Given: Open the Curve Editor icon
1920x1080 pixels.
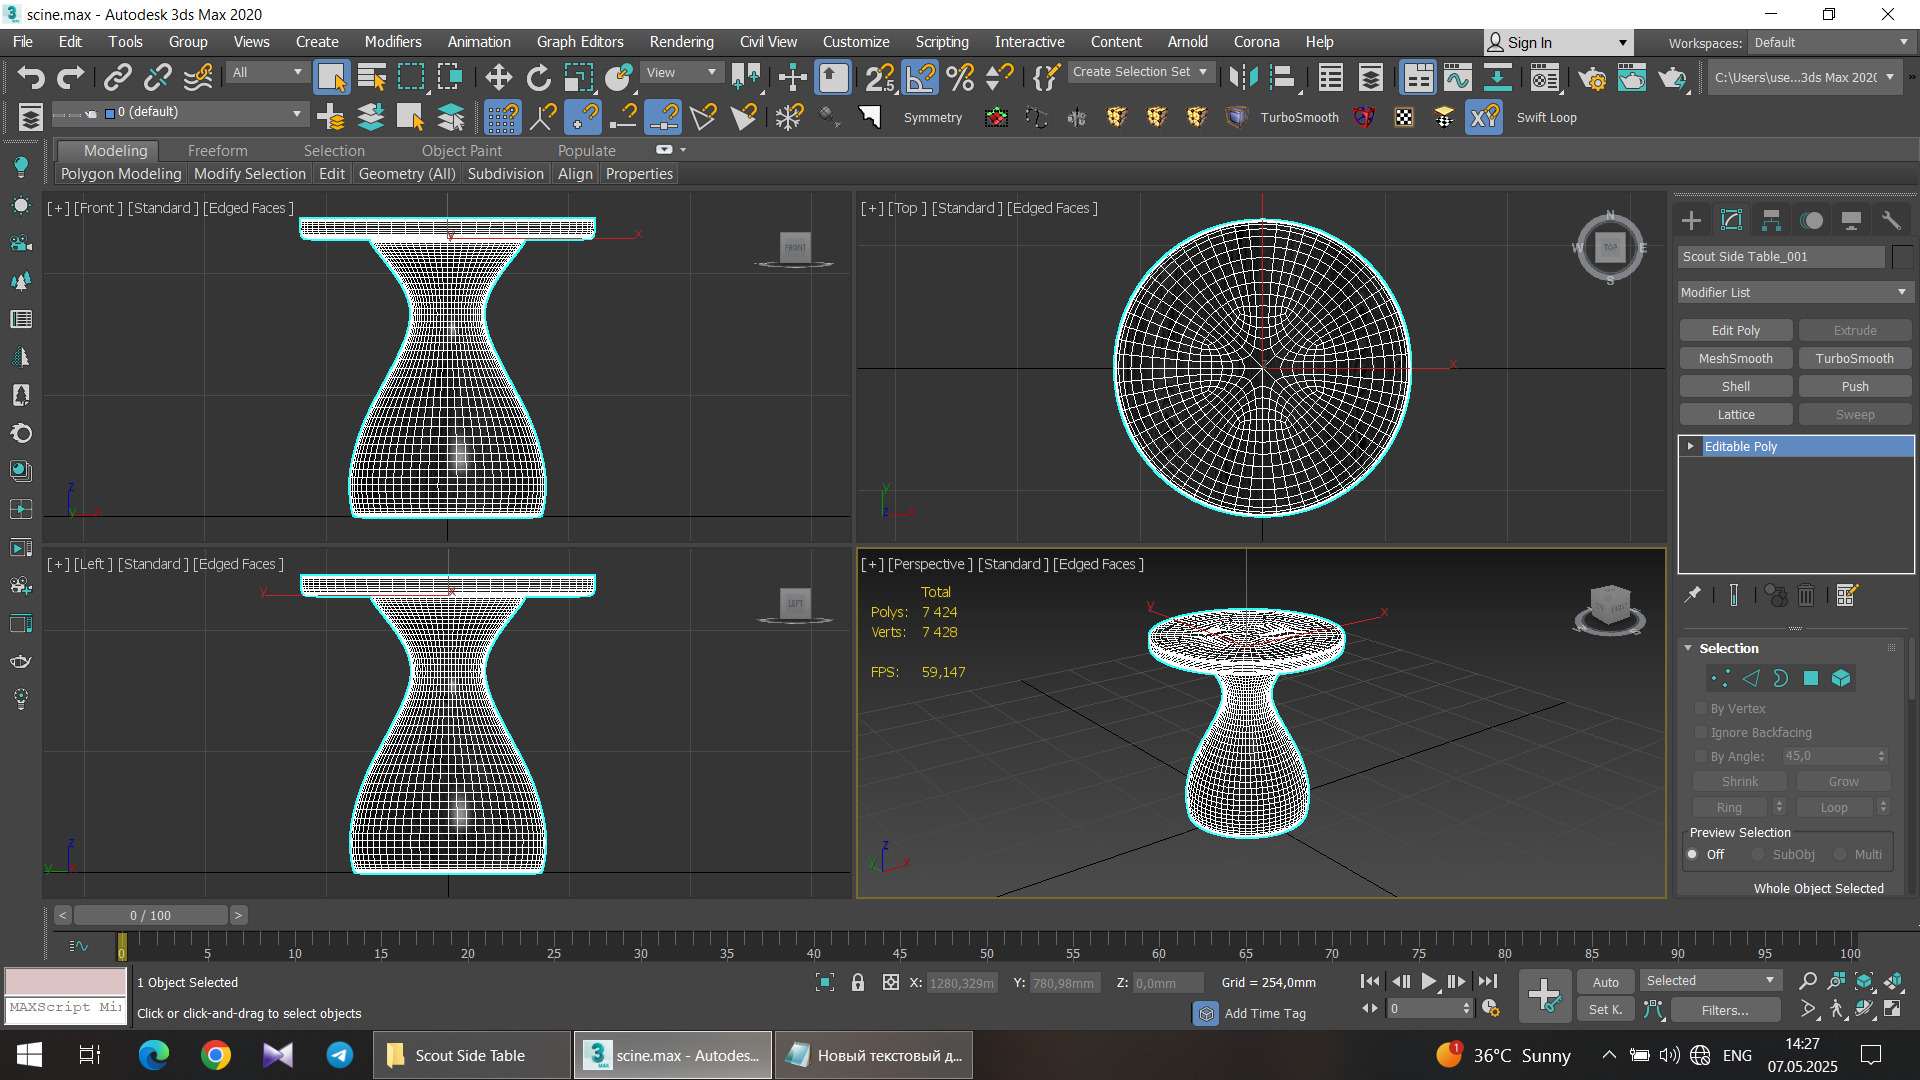Looking at the screenshot, I should (1457, 77).
